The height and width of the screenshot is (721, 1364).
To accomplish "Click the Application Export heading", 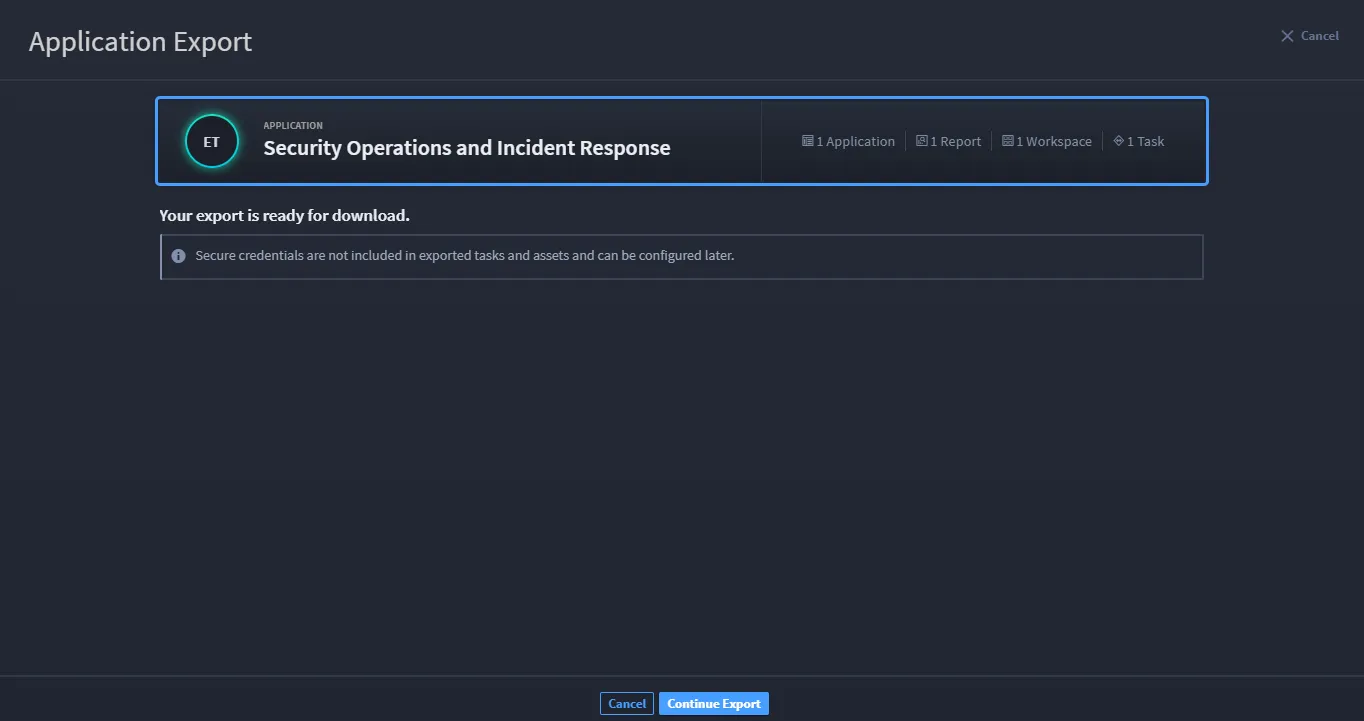I will coord(140,42).
